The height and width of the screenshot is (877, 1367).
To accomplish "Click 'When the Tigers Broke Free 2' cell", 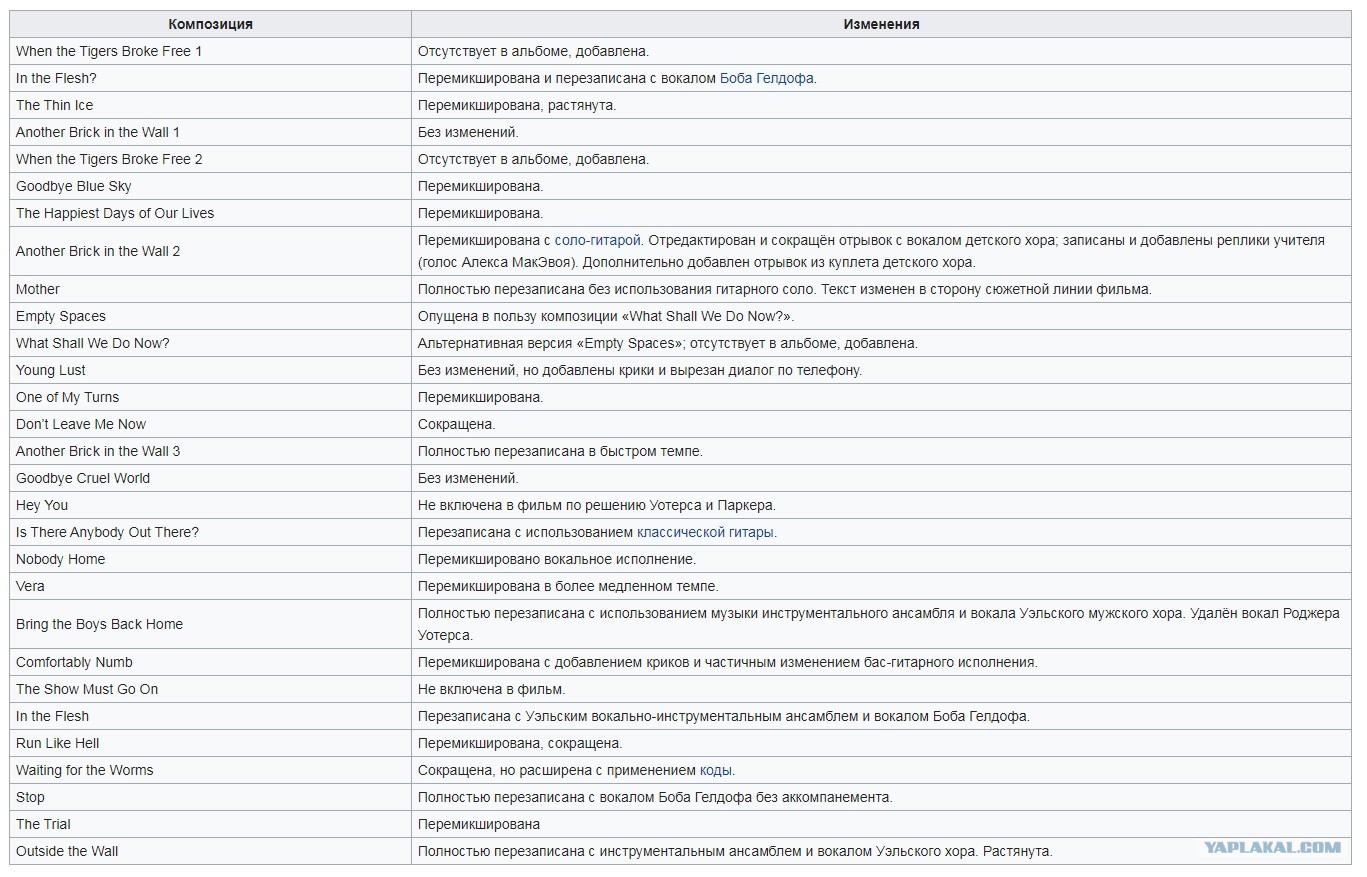I will (x=210, y=159).
